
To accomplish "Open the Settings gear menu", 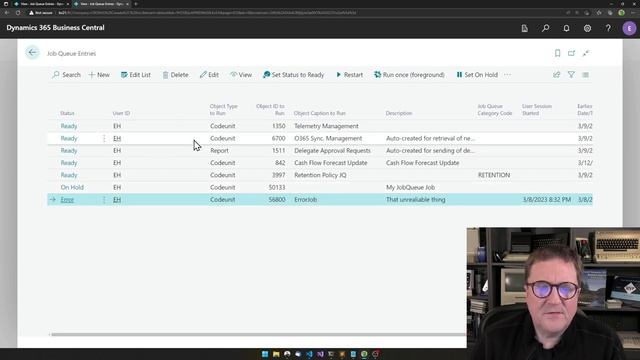I will tap(587, 28).
